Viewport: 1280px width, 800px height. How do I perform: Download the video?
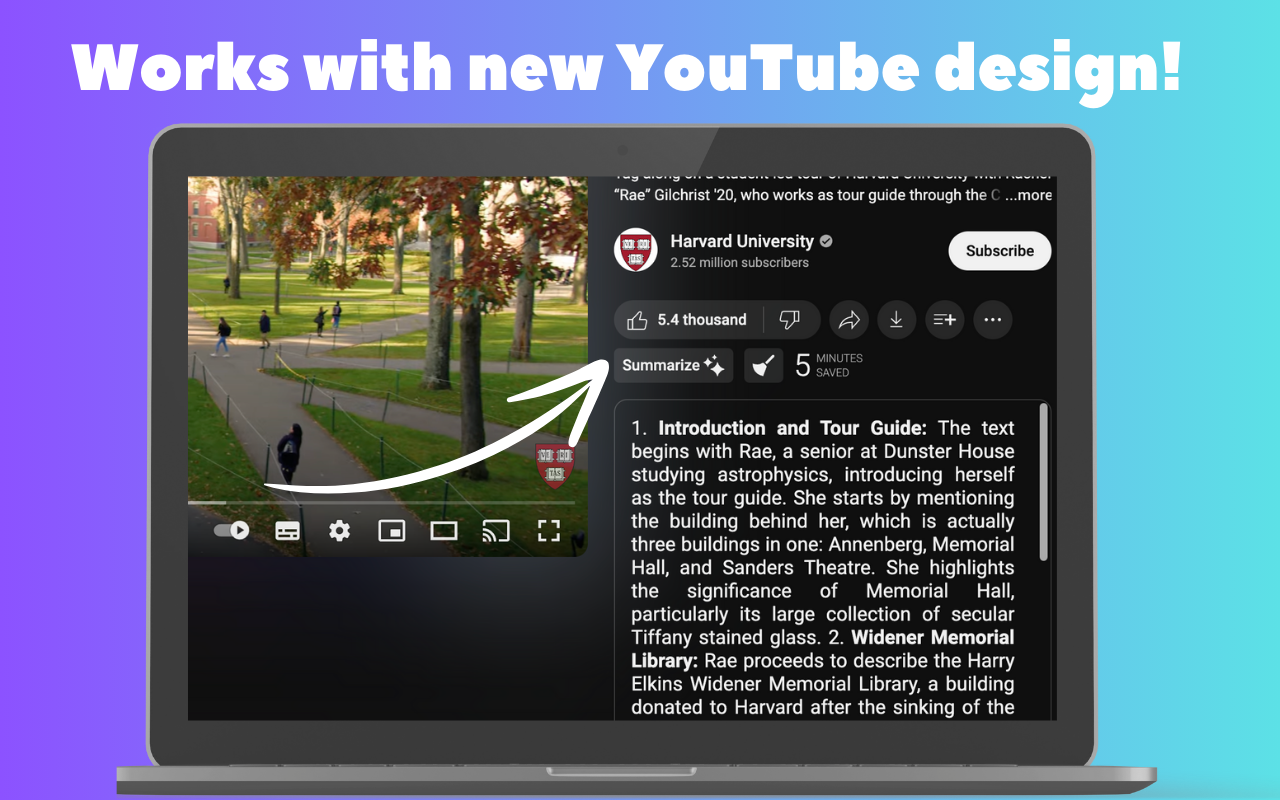click(896, 320)
